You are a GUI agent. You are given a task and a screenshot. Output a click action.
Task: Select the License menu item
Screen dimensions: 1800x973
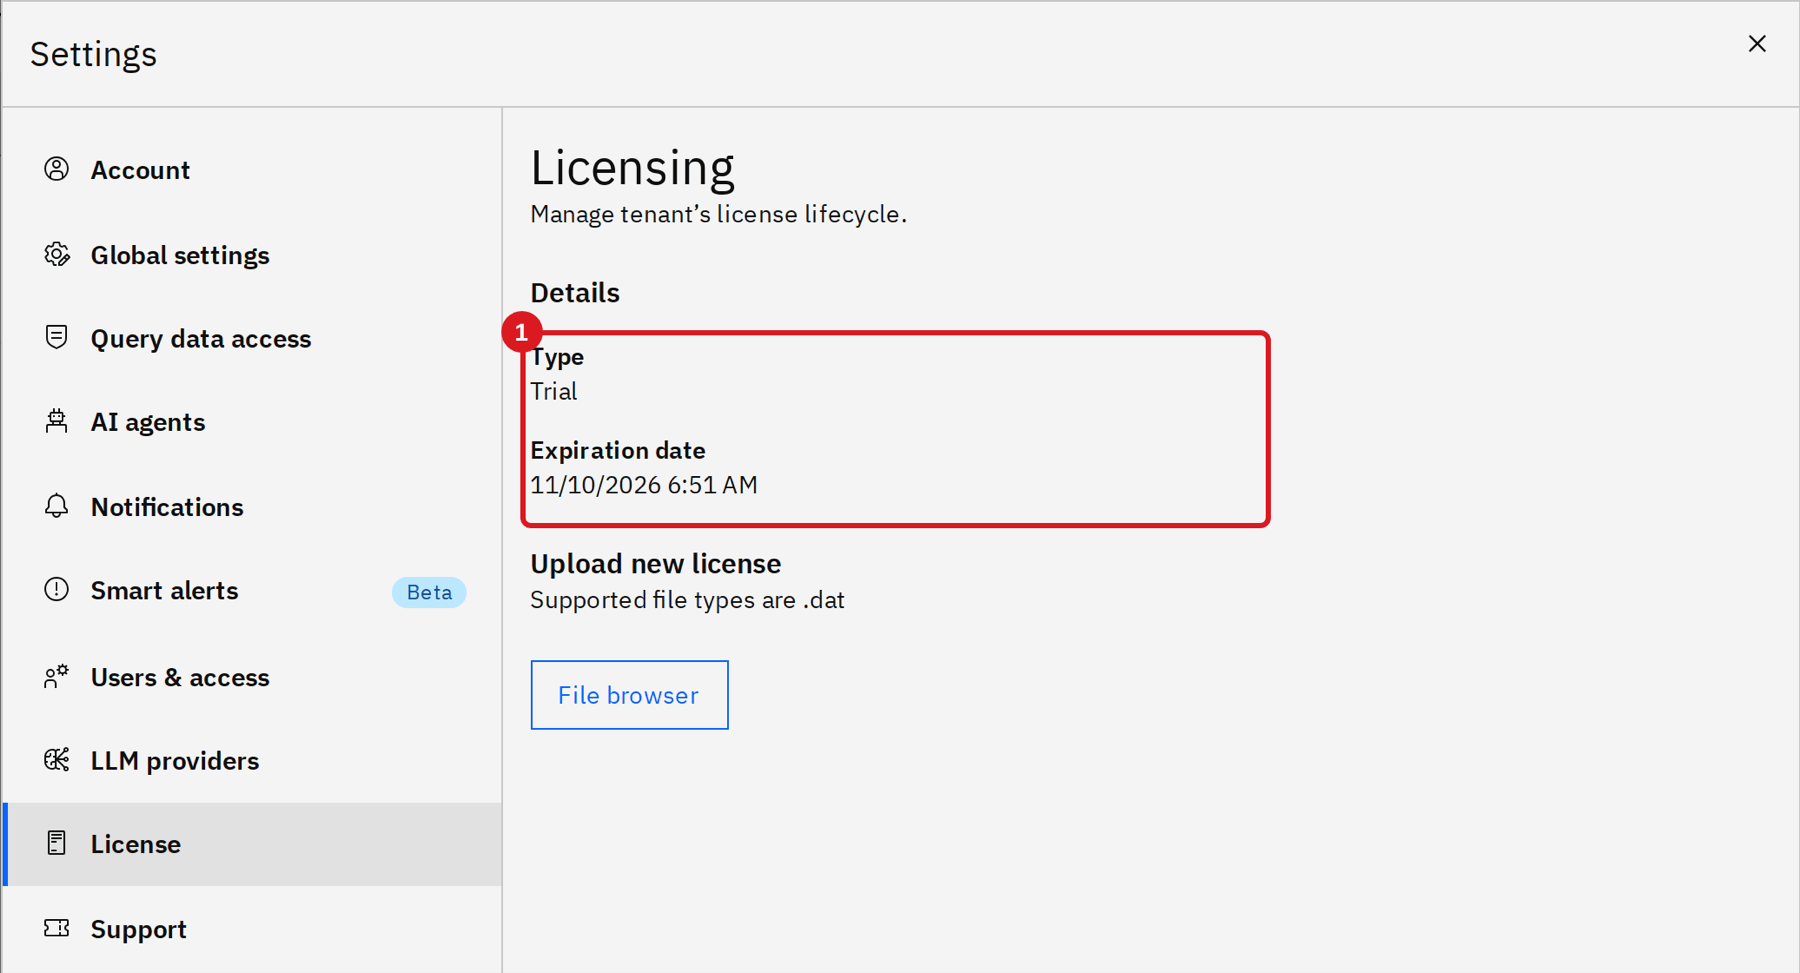tap(252, 844)
